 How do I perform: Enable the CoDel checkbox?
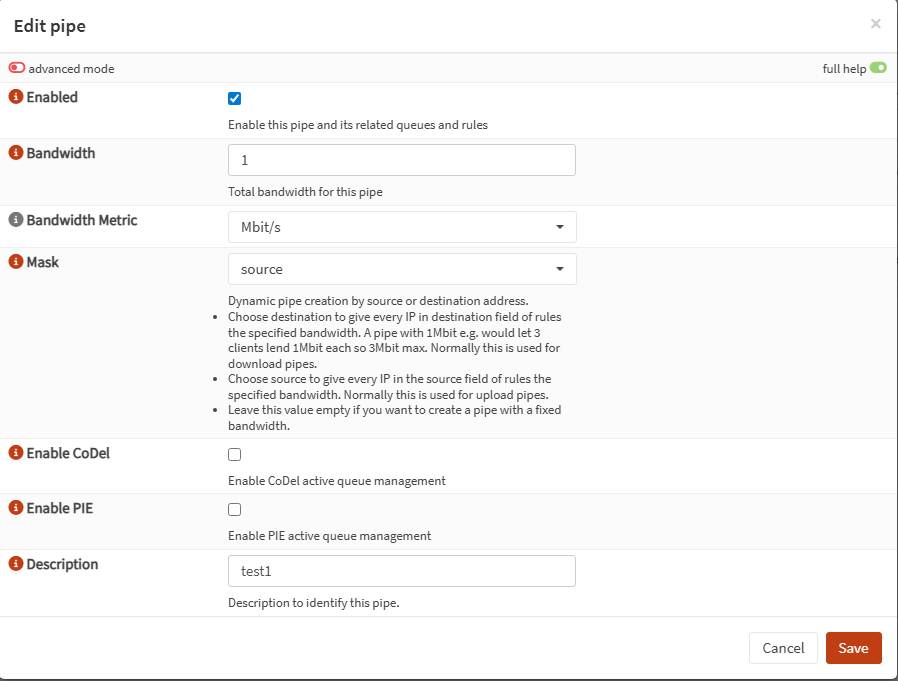coord(235,454)
